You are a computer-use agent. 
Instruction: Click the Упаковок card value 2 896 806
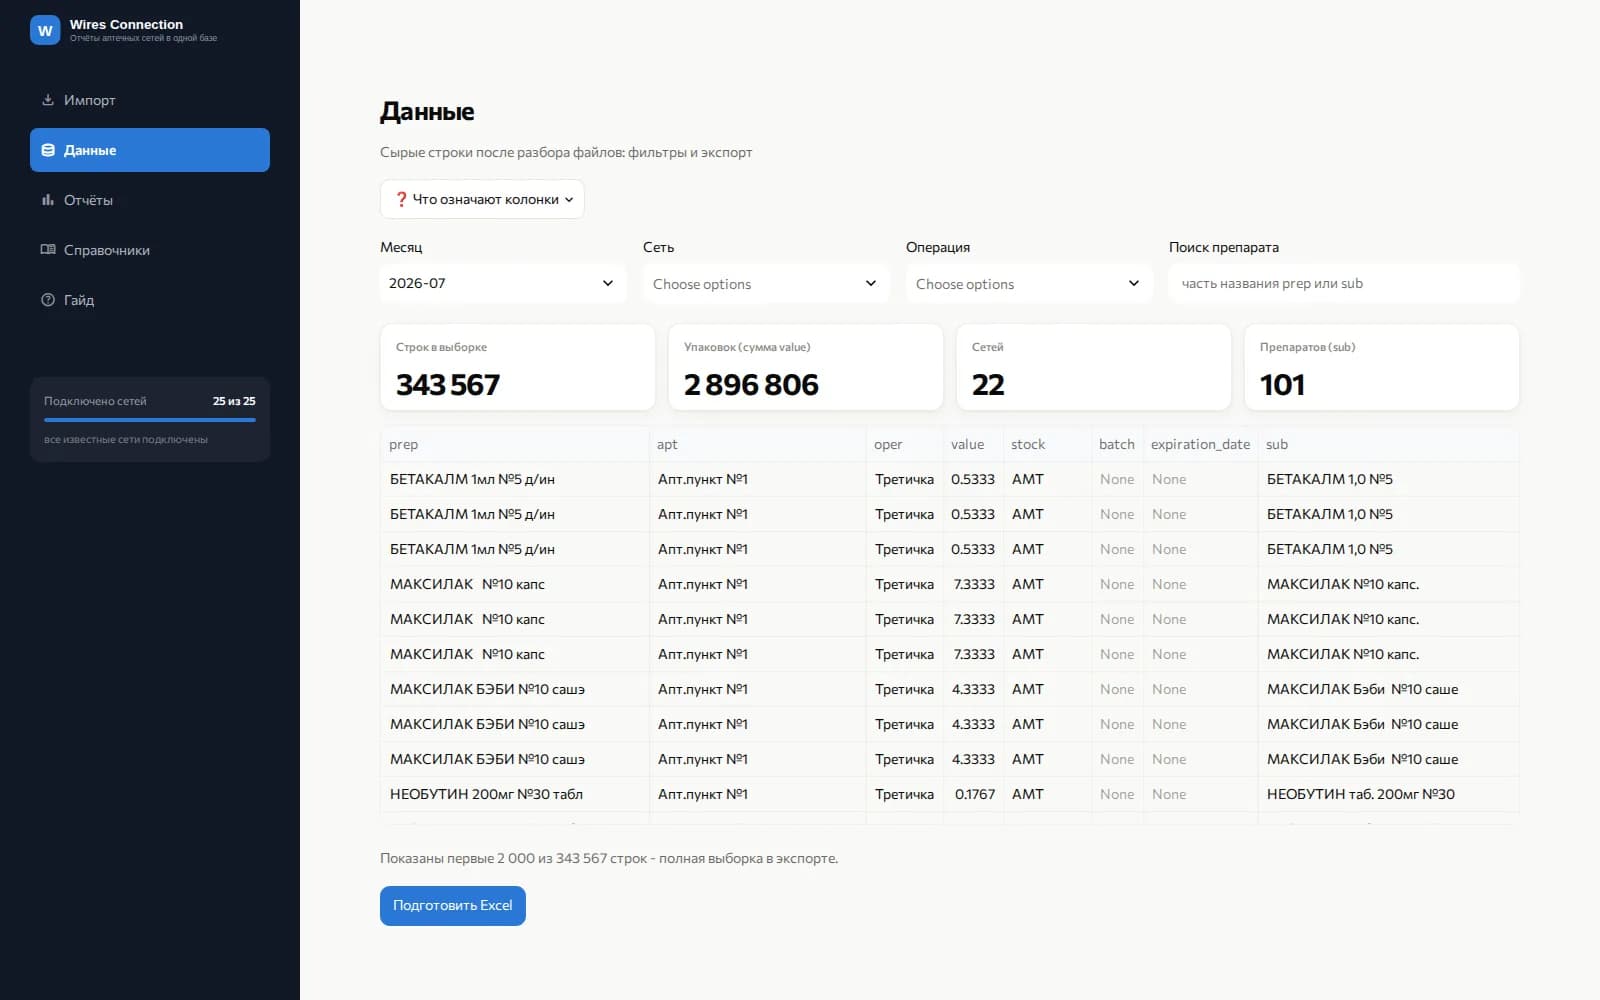coord(751,385)
